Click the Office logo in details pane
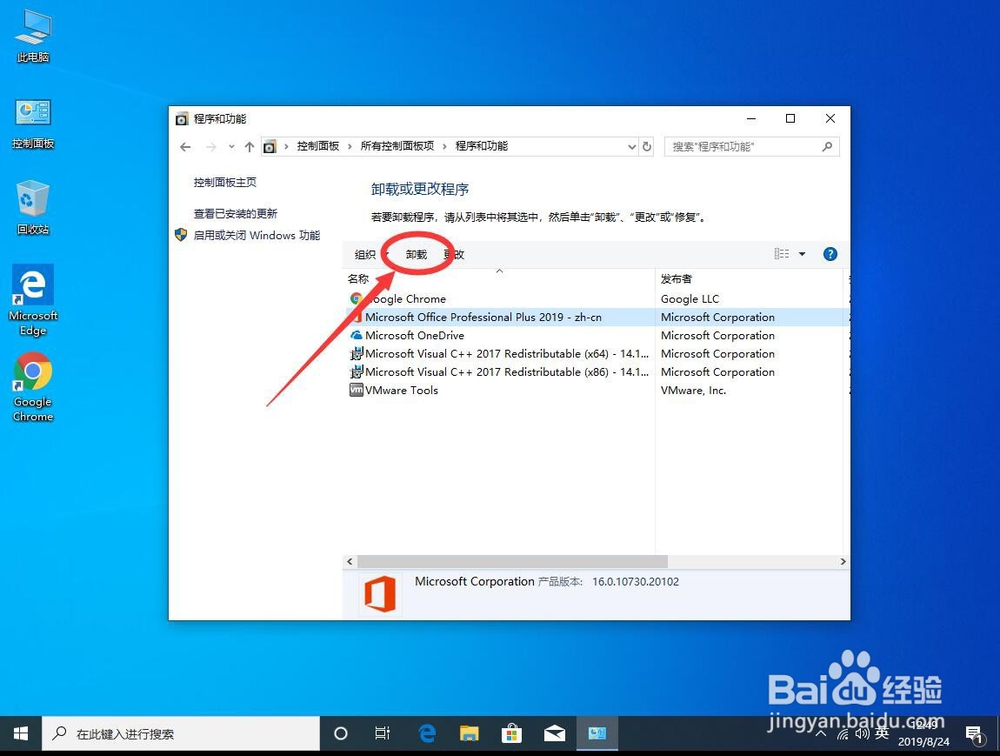1000x756 pixels. point(380,593)
